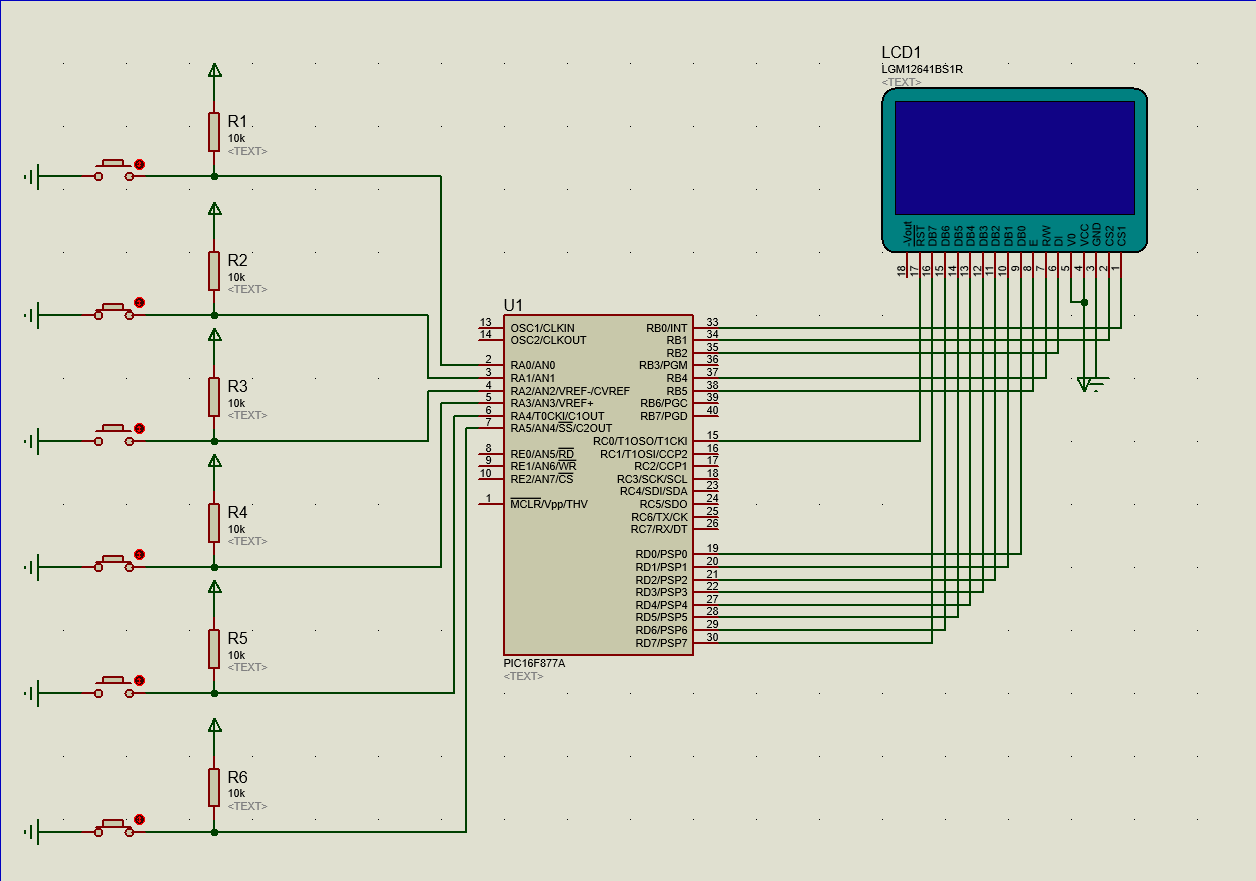Click the RD7/PSP7 pin label
Image resolution: width=1256 pixels, height=881 pixels.
(x=661, y=643)
